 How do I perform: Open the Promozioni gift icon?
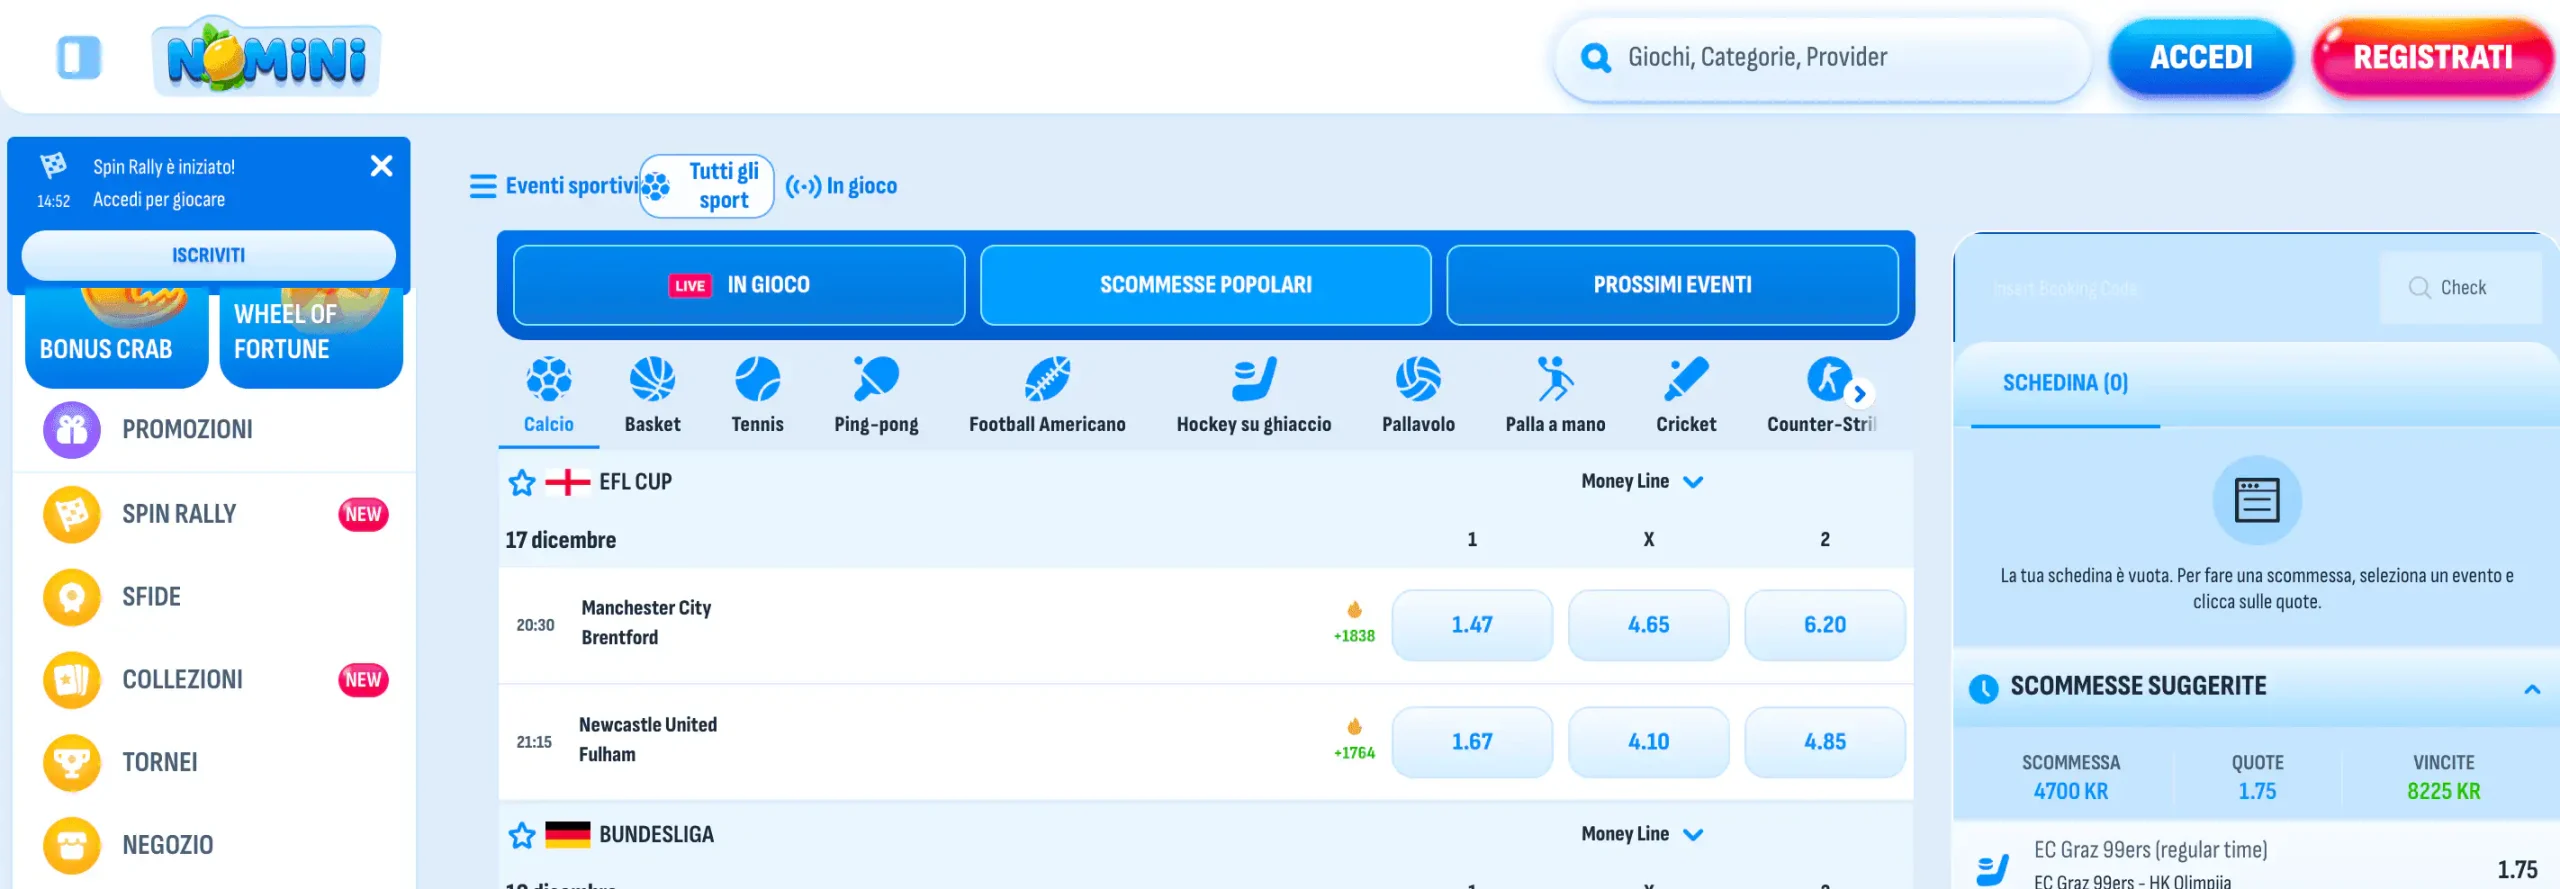72,430
